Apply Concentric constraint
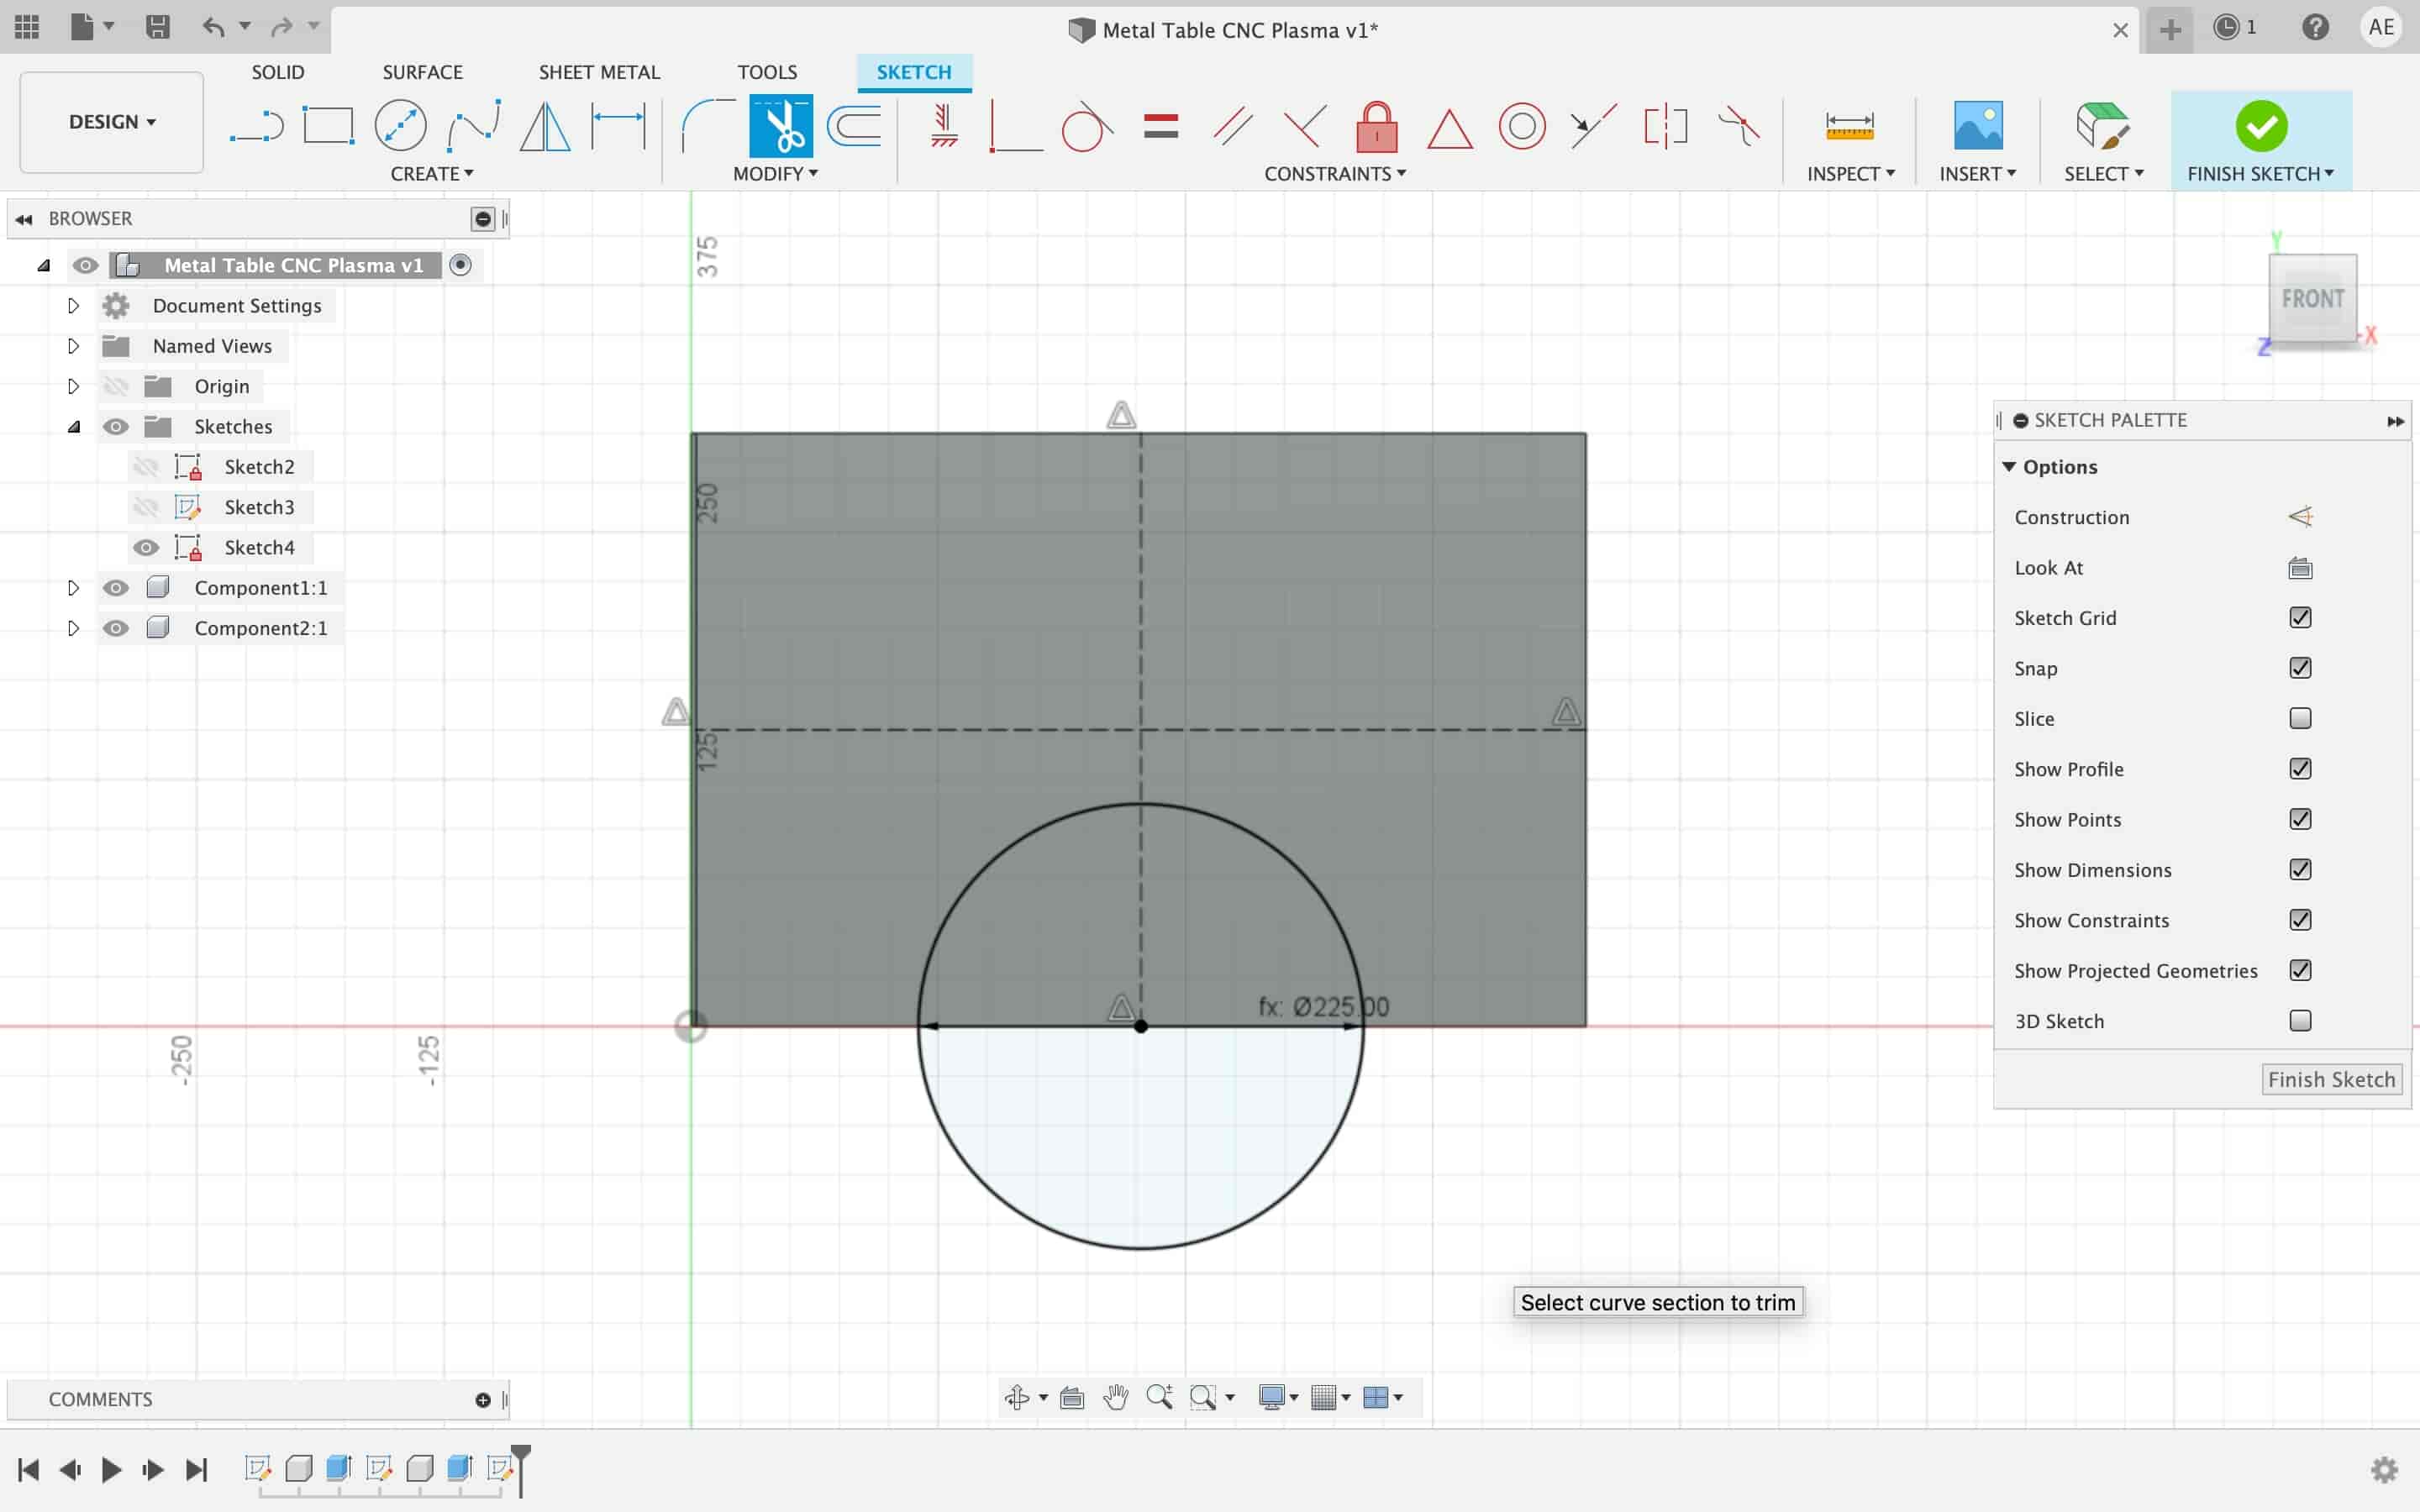The height and width of the screenshot is (1512, 2420). (1522, 126)
